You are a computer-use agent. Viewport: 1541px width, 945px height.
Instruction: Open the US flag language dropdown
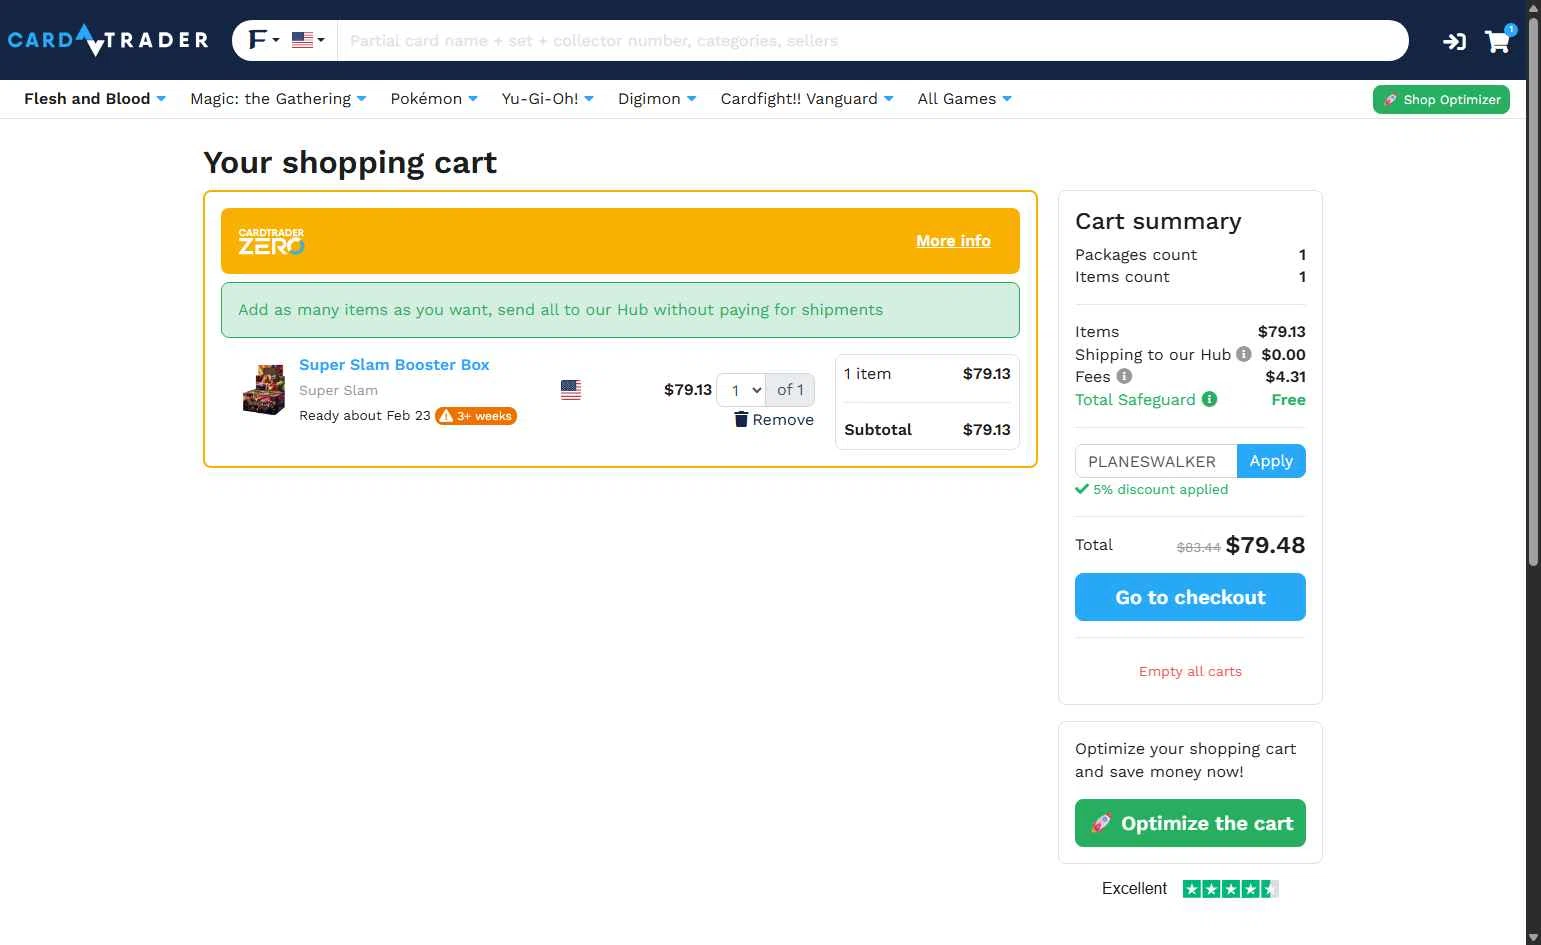coord(308,40)
